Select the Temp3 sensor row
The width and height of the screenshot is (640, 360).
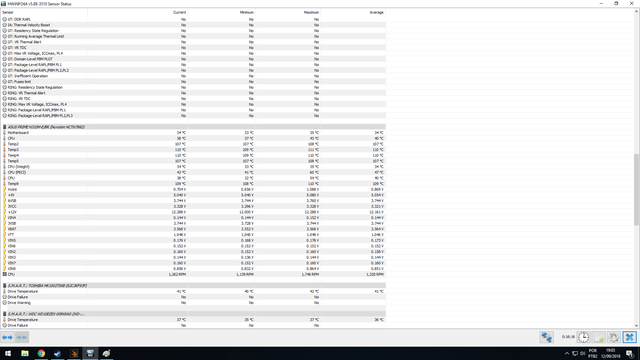point(193,150)
